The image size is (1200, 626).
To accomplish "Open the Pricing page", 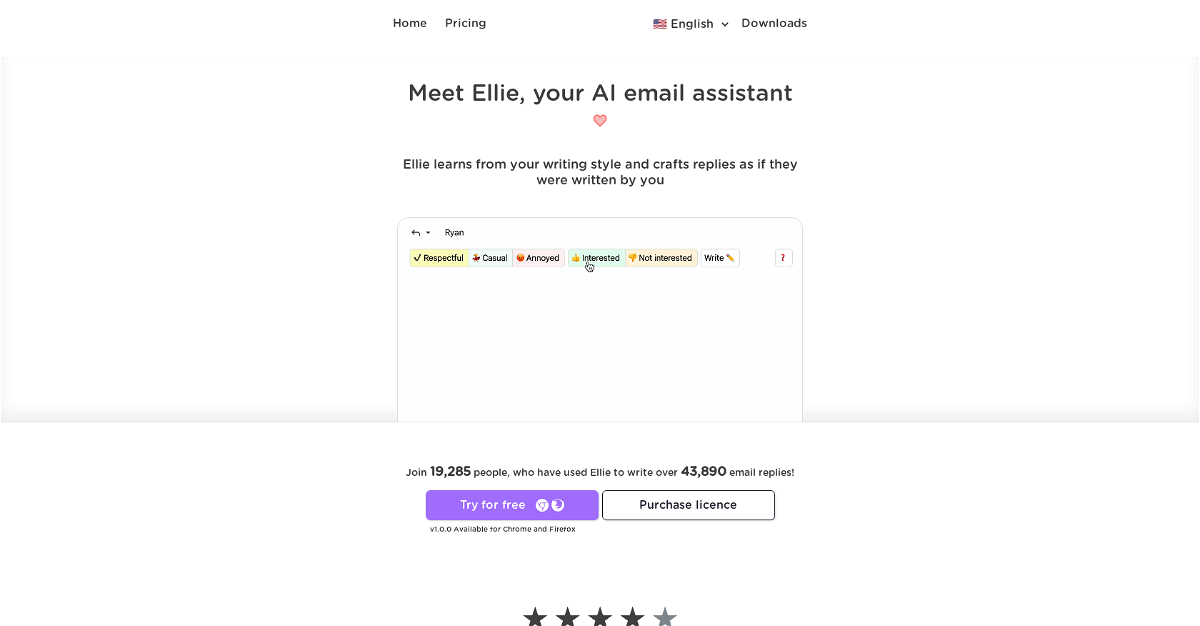I will (x=465, y=23).
